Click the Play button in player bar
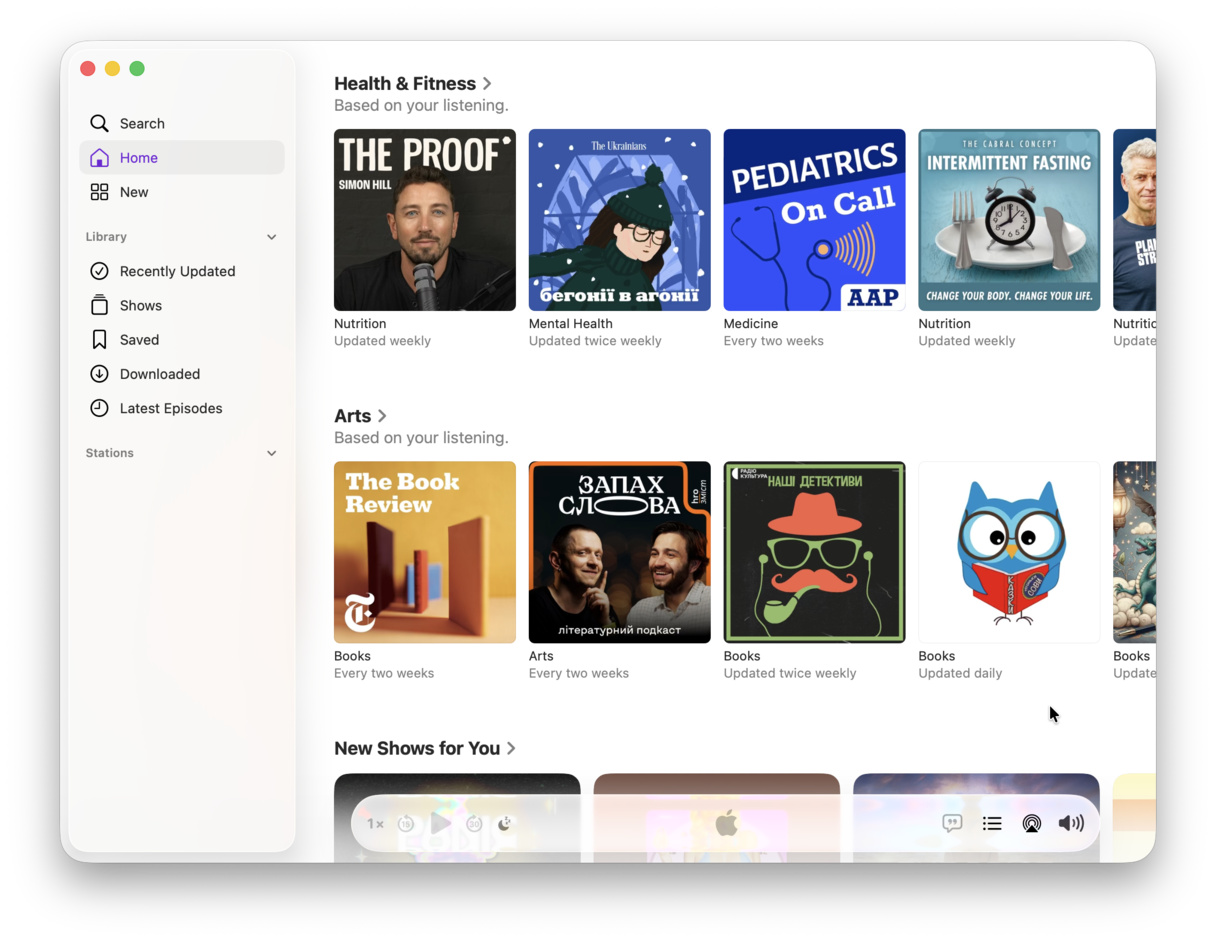Image resolution: width=1216 pixels, height=942 pixels. (441, 823)
